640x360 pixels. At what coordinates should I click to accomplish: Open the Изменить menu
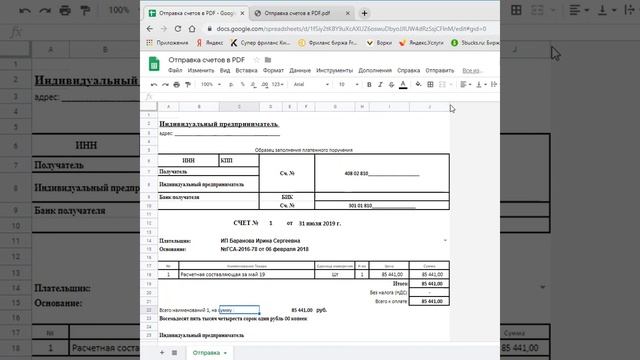click(201, 70)
